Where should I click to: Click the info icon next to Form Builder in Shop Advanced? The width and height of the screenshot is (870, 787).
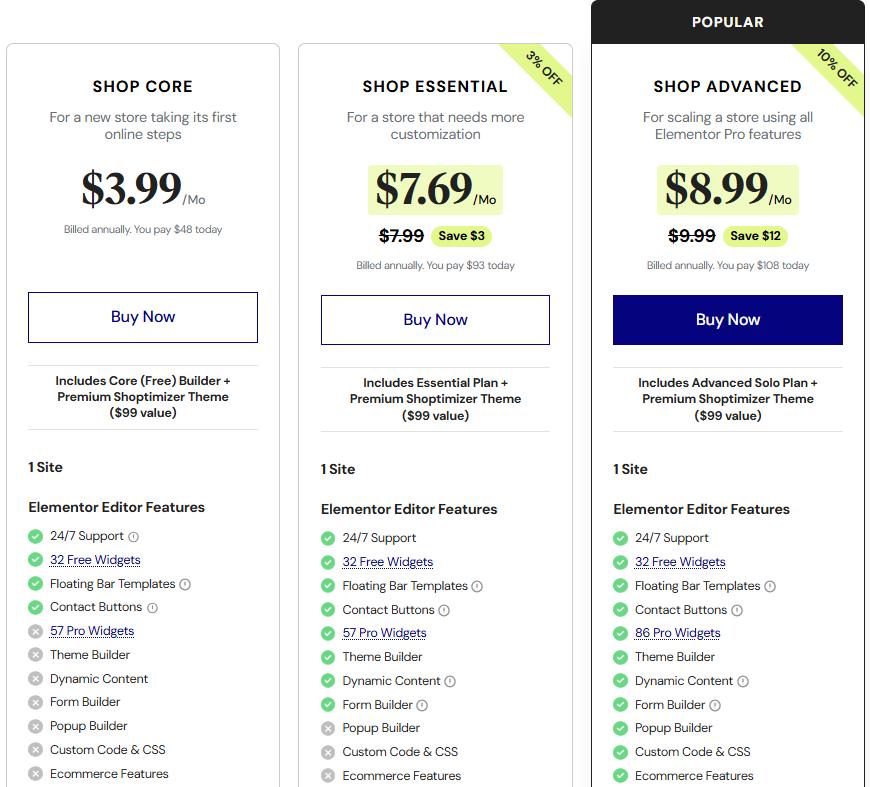[x=715, y=704]
